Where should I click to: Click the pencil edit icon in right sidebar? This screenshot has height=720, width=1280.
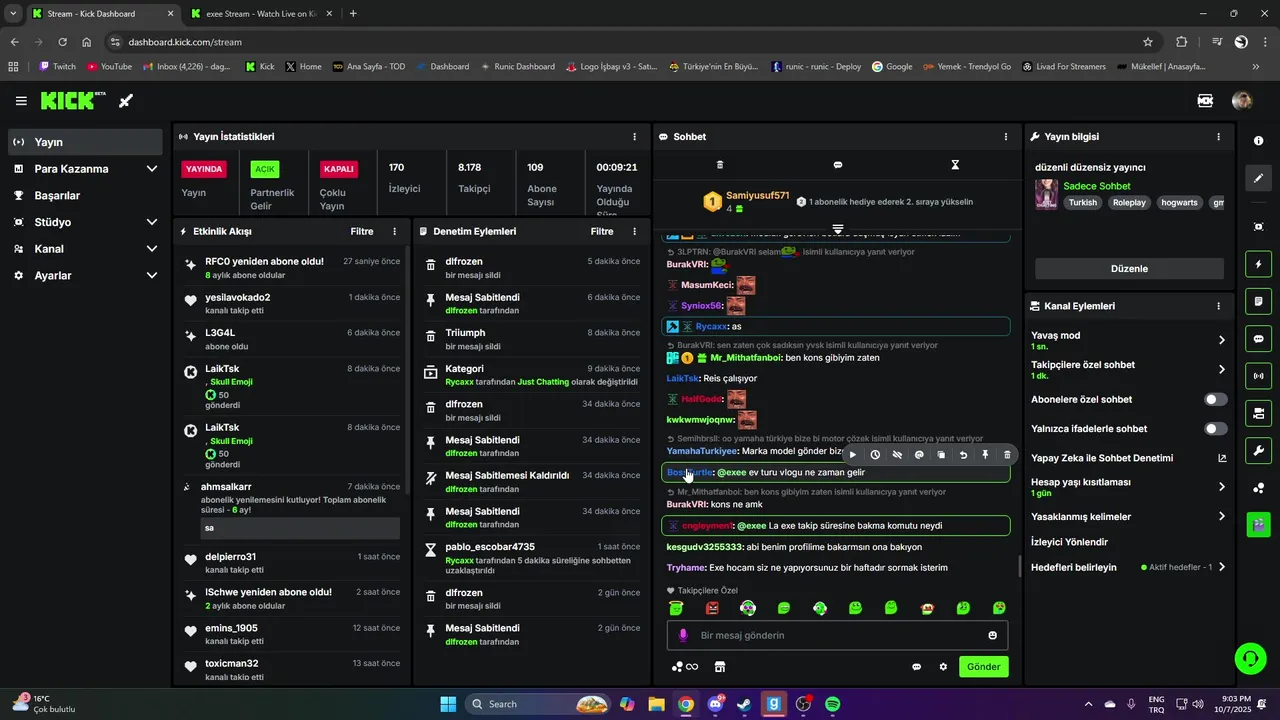click(1258, 178)
